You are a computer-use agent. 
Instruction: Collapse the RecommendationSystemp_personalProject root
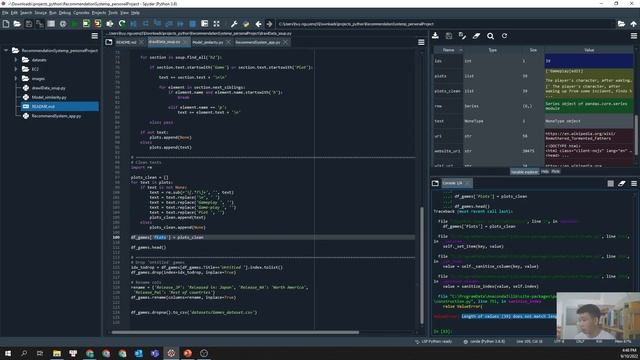coord(6,50)
